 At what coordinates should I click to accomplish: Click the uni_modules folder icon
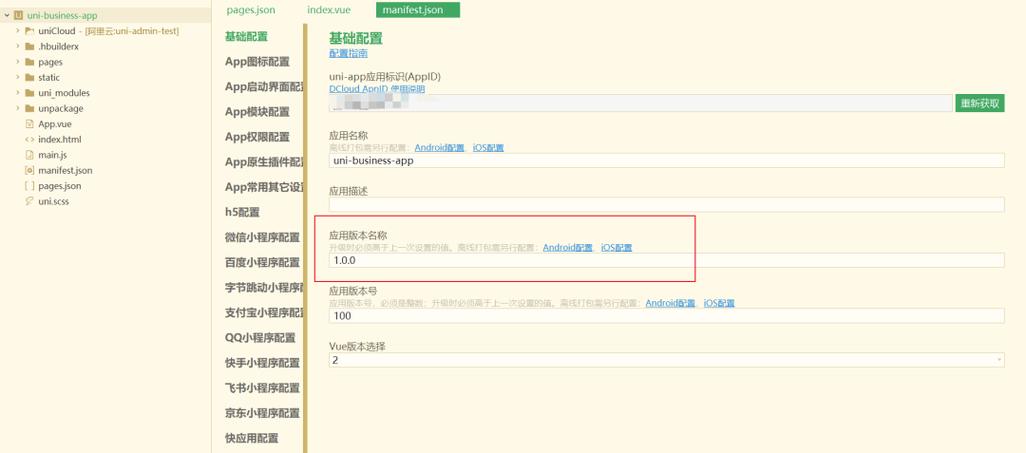pos(29,93)
